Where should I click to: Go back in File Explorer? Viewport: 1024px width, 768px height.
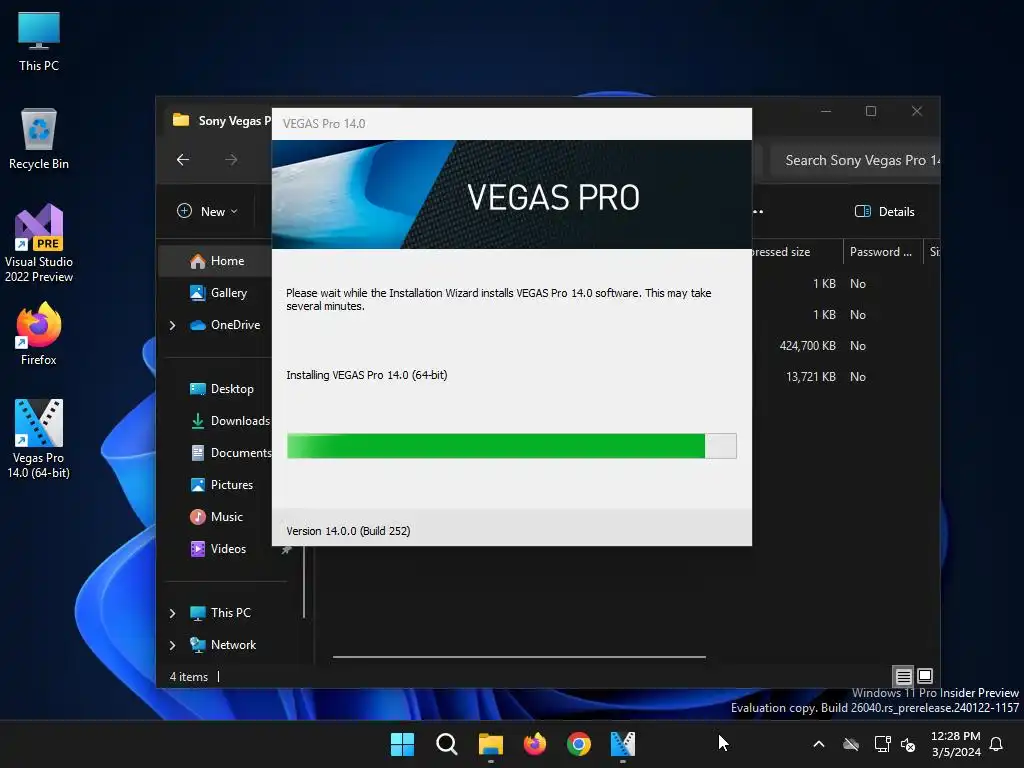click(x=183, y=159)
